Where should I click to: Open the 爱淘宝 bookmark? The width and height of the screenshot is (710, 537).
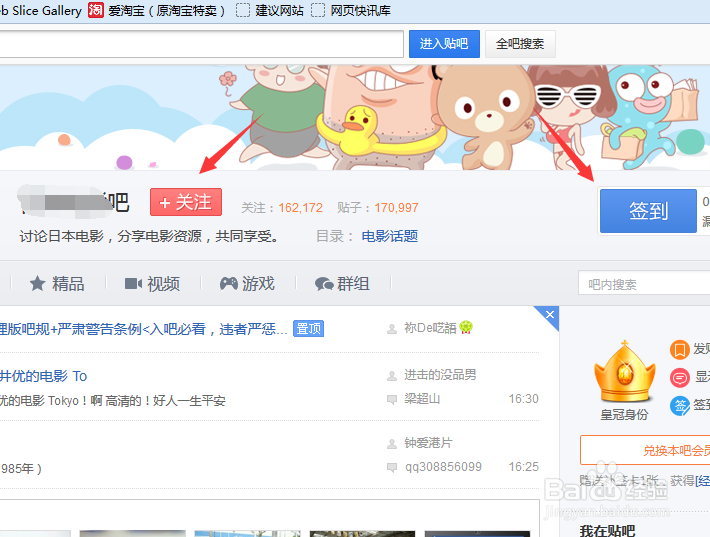click(157, 10)
